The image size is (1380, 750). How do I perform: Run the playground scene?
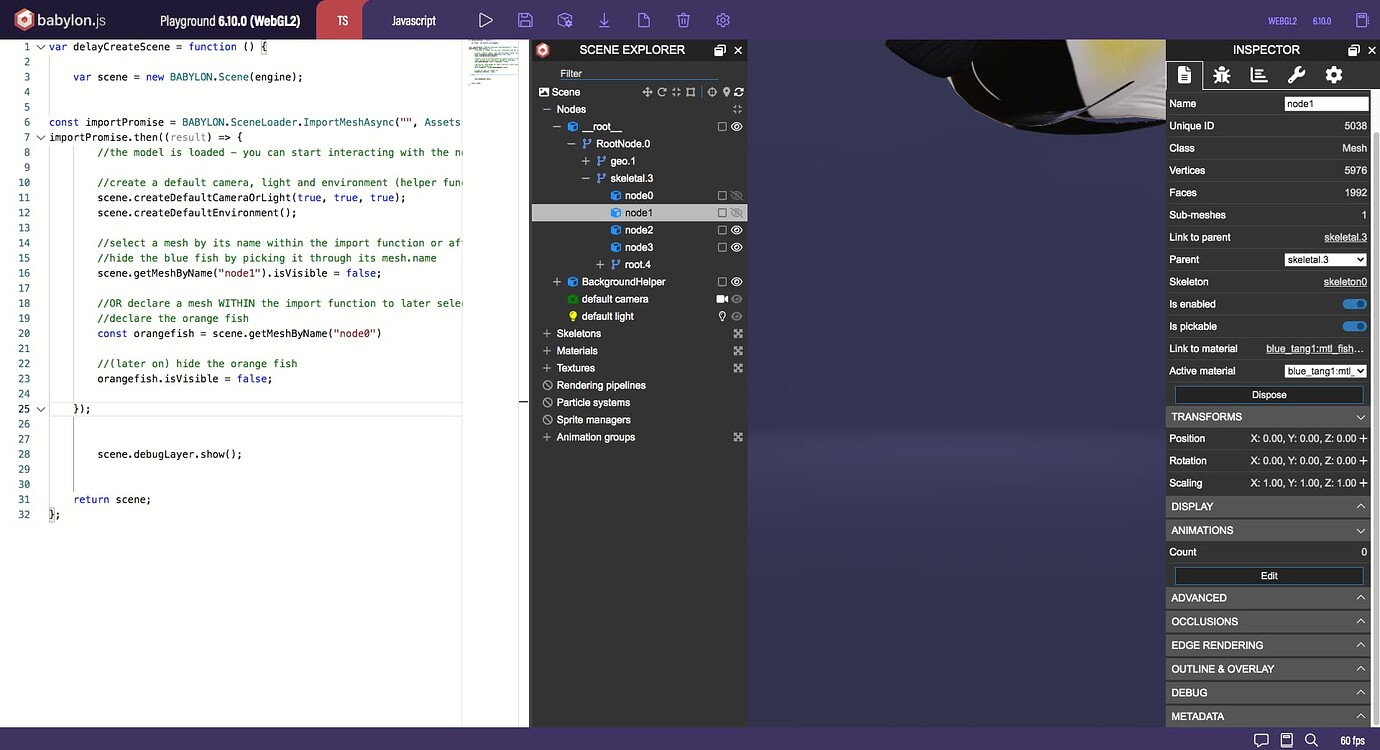pyautogui.click(x=486, y=19)
